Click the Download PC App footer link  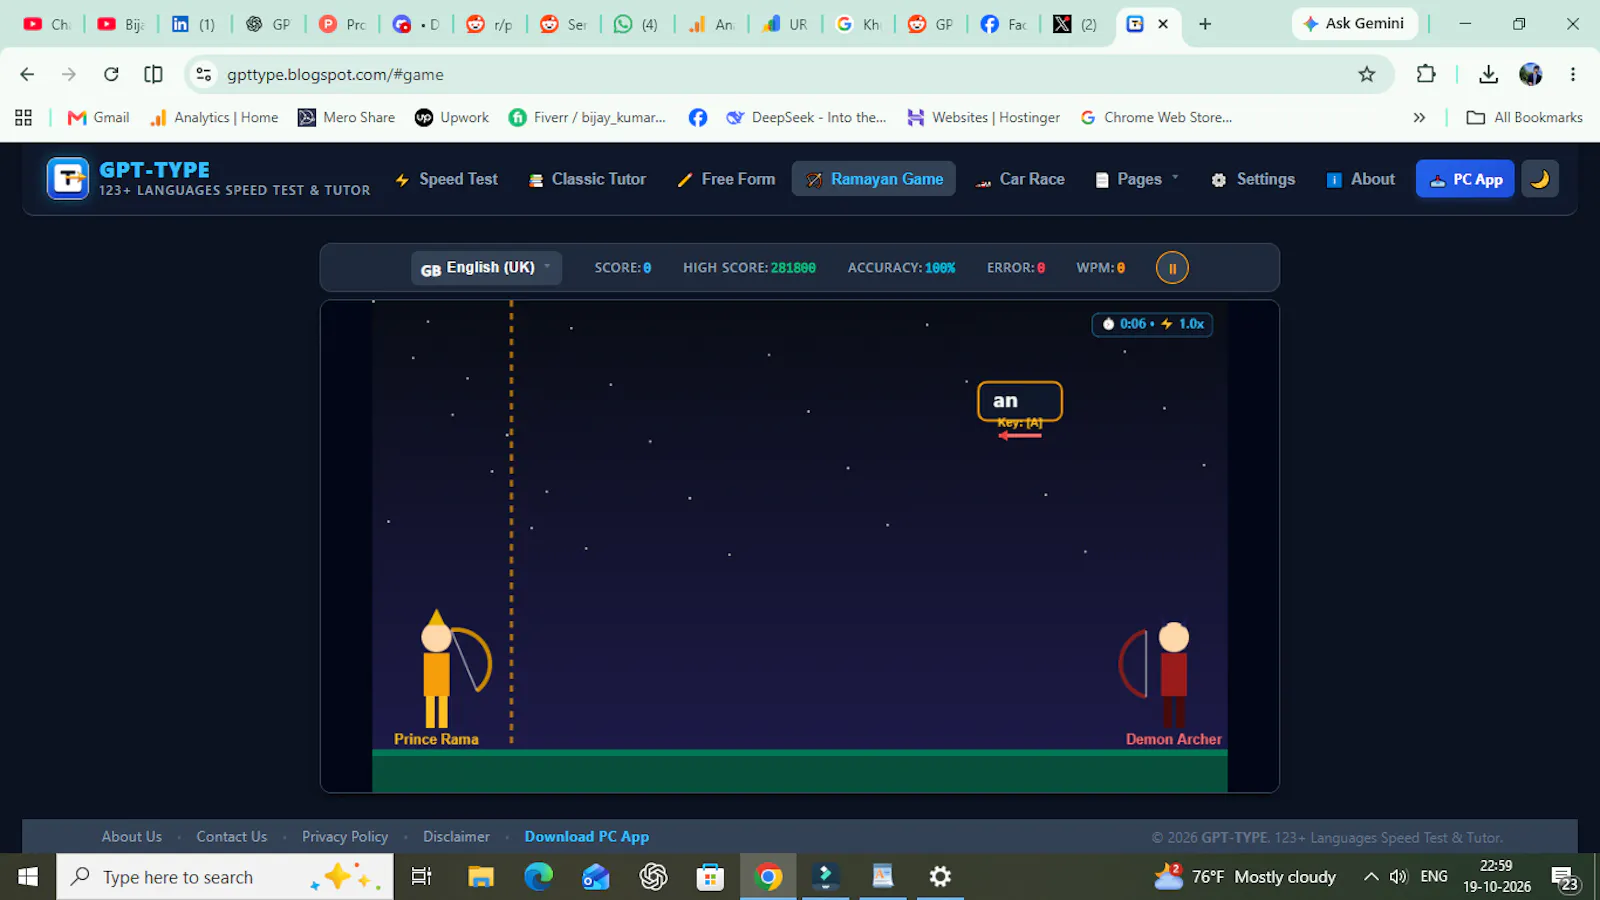click(x=587, y=837)
